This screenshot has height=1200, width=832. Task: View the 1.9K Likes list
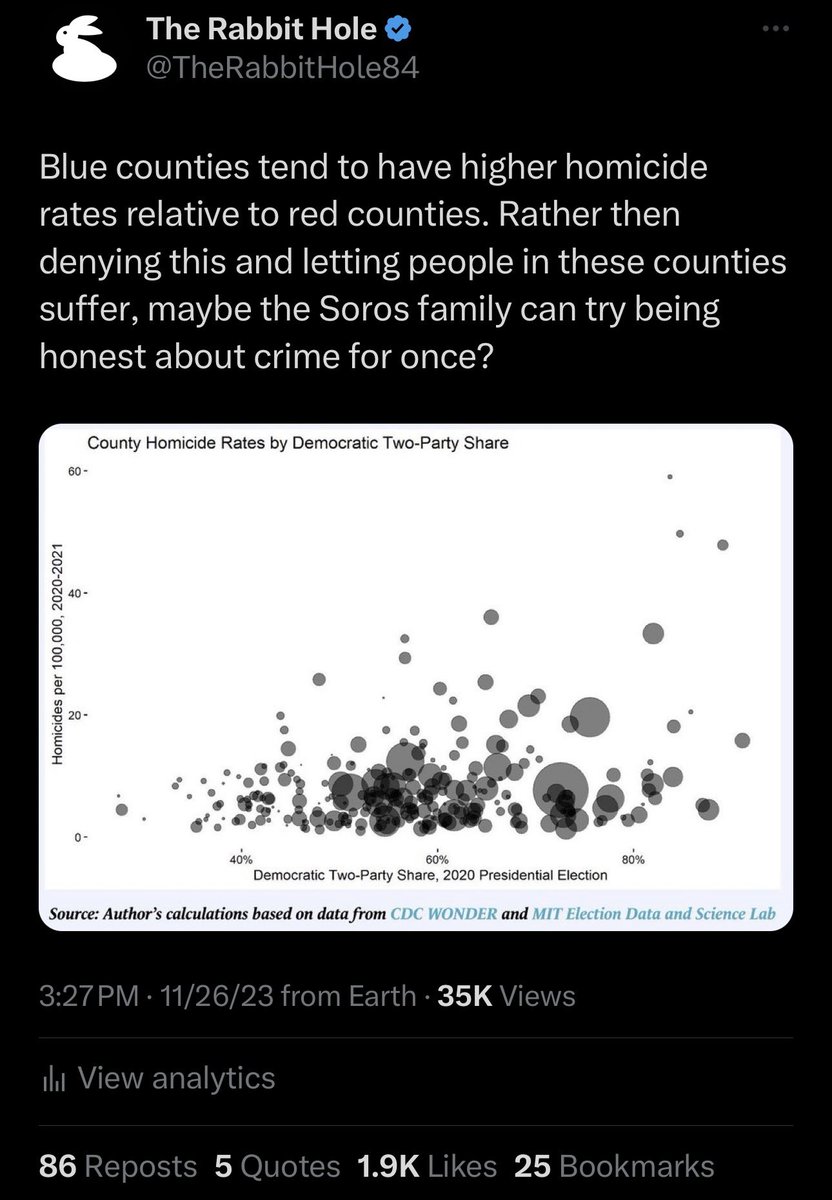pyautogui.click(x=426, y=1166)
